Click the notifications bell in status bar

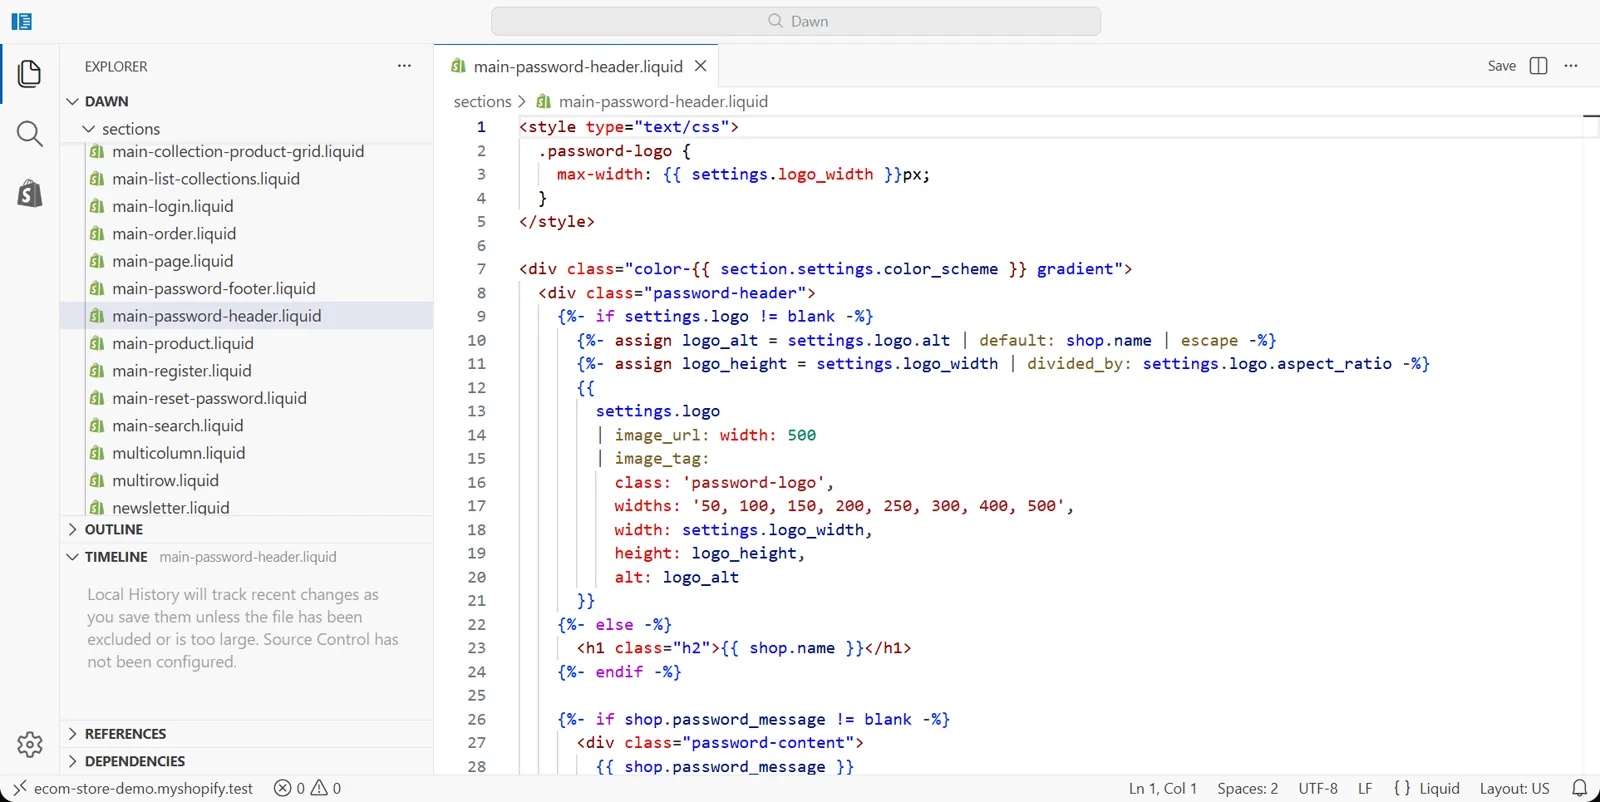pos(1579,788)
